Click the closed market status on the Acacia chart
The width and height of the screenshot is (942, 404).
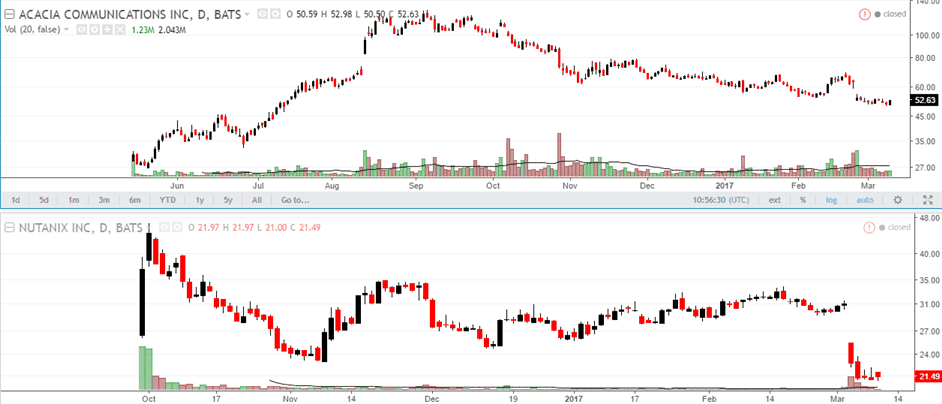pos(890,14)
